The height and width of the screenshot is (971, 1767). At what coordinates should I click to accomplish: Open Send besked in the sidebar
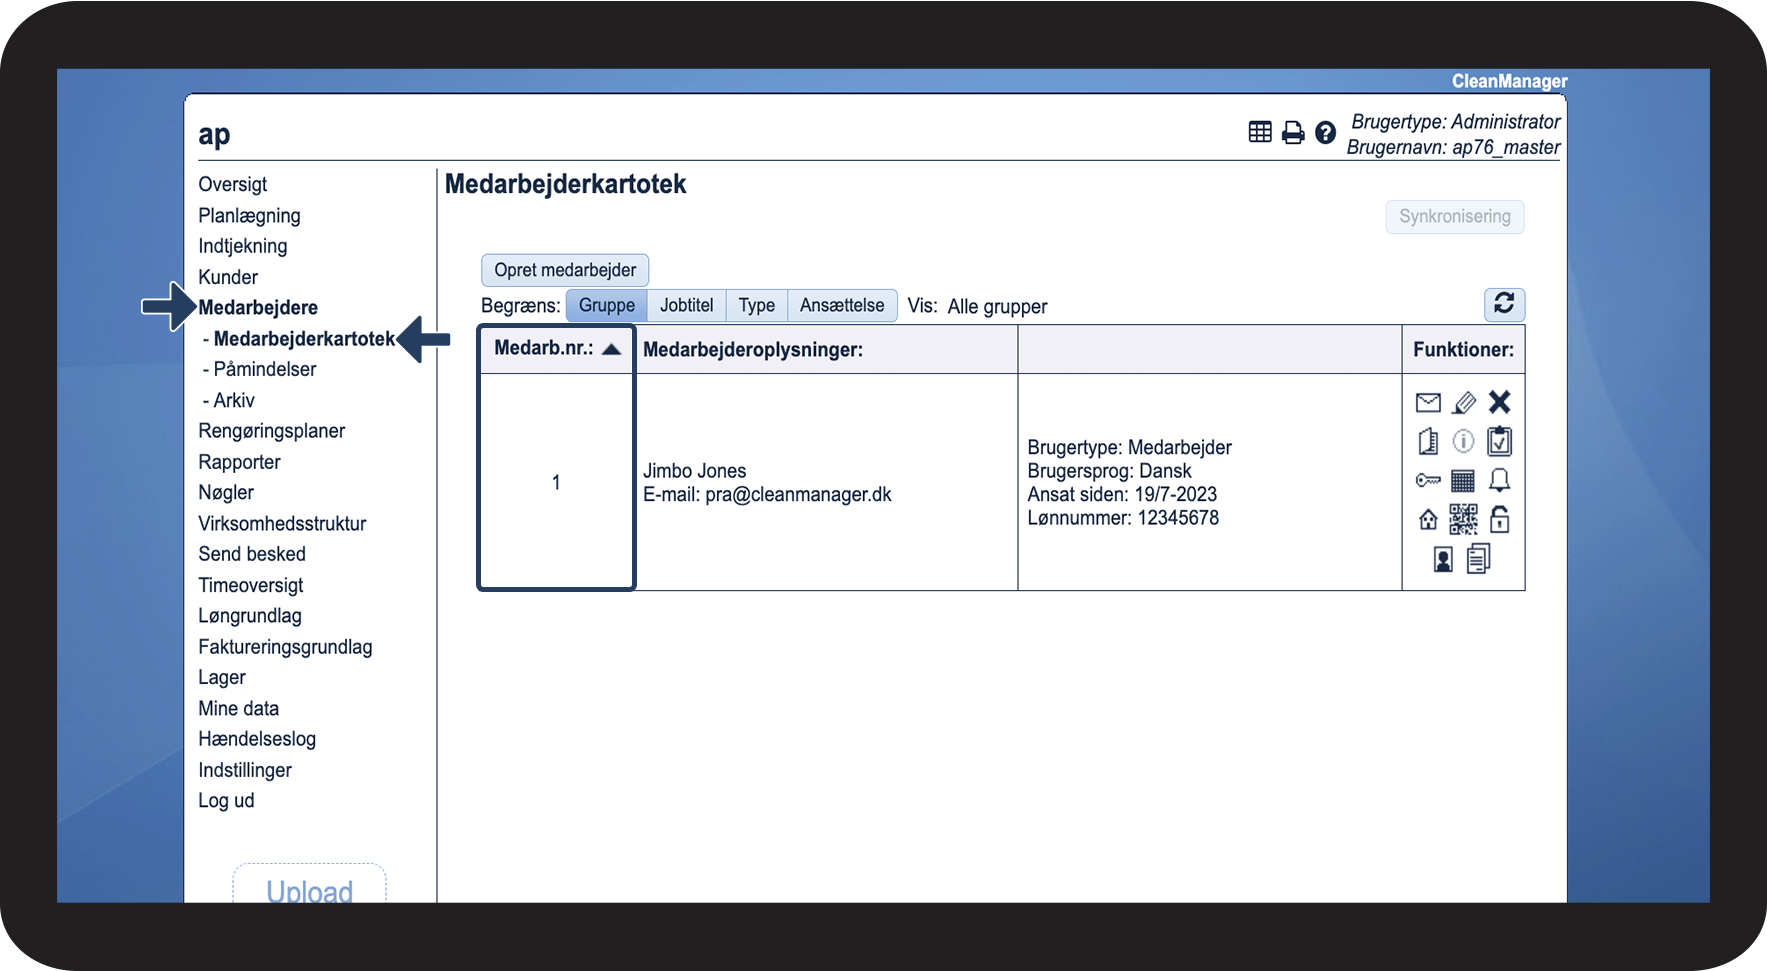coord(252,554)
